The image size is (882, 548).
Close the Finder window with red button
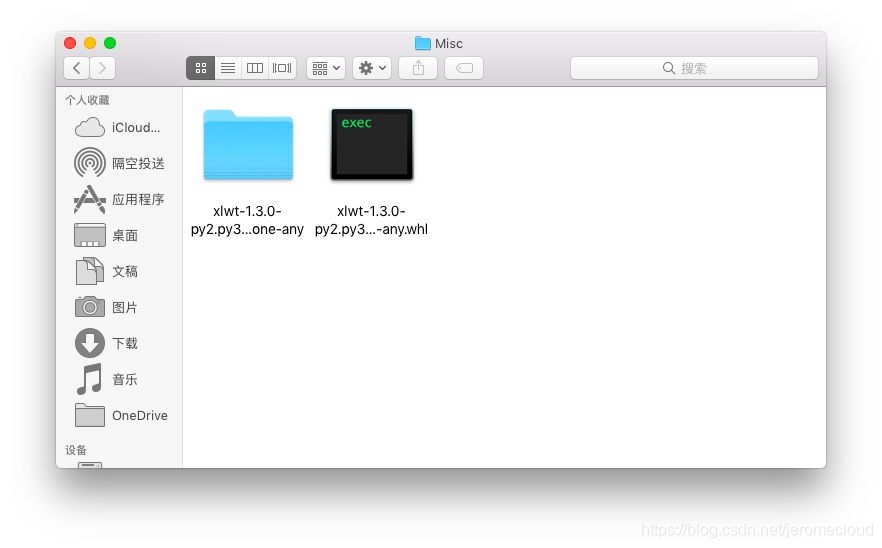tap(70, 43)
